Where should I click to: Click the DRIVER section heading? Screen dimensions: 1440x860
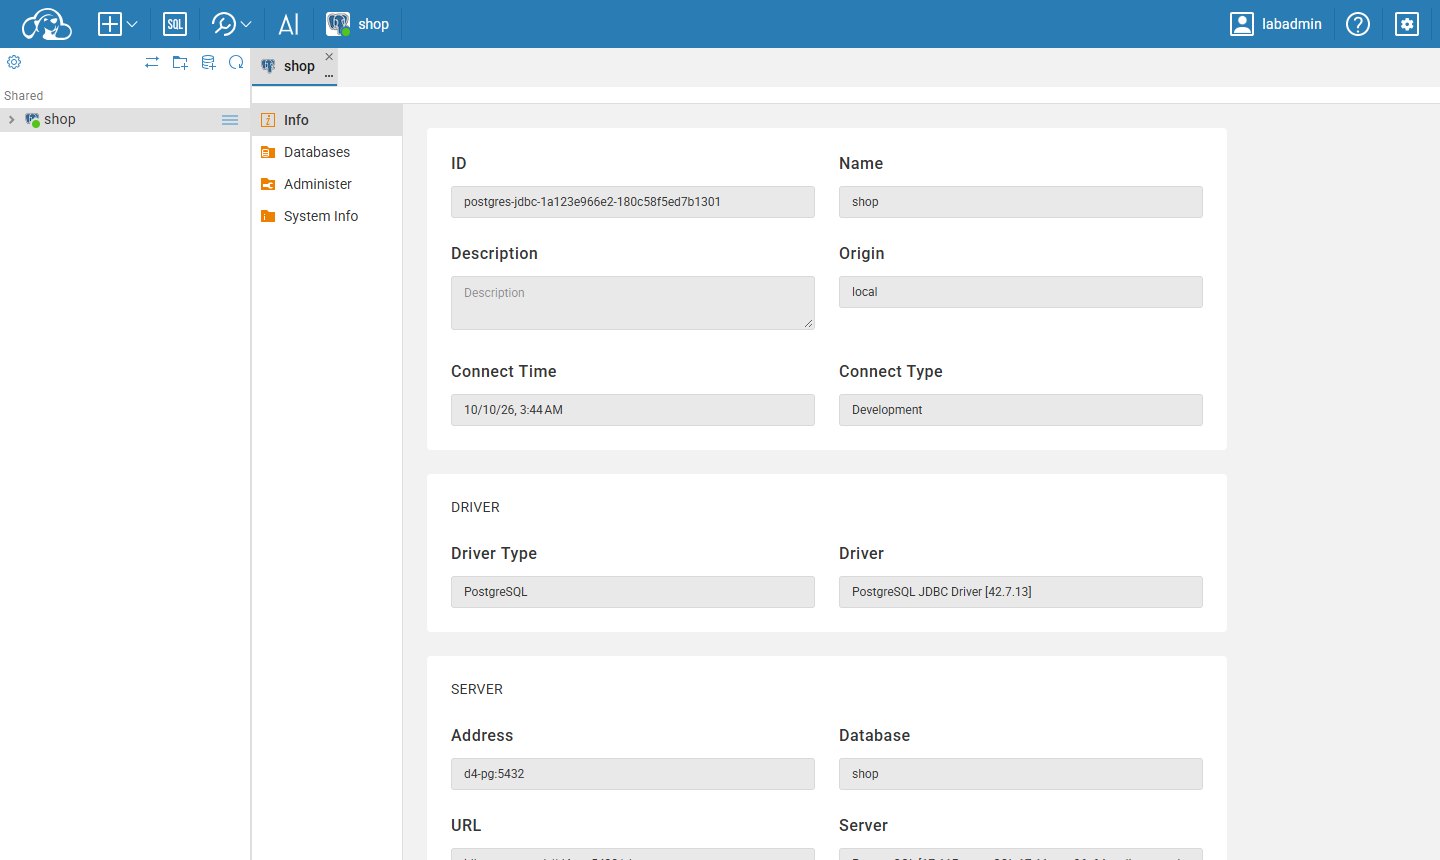point(475,507)
